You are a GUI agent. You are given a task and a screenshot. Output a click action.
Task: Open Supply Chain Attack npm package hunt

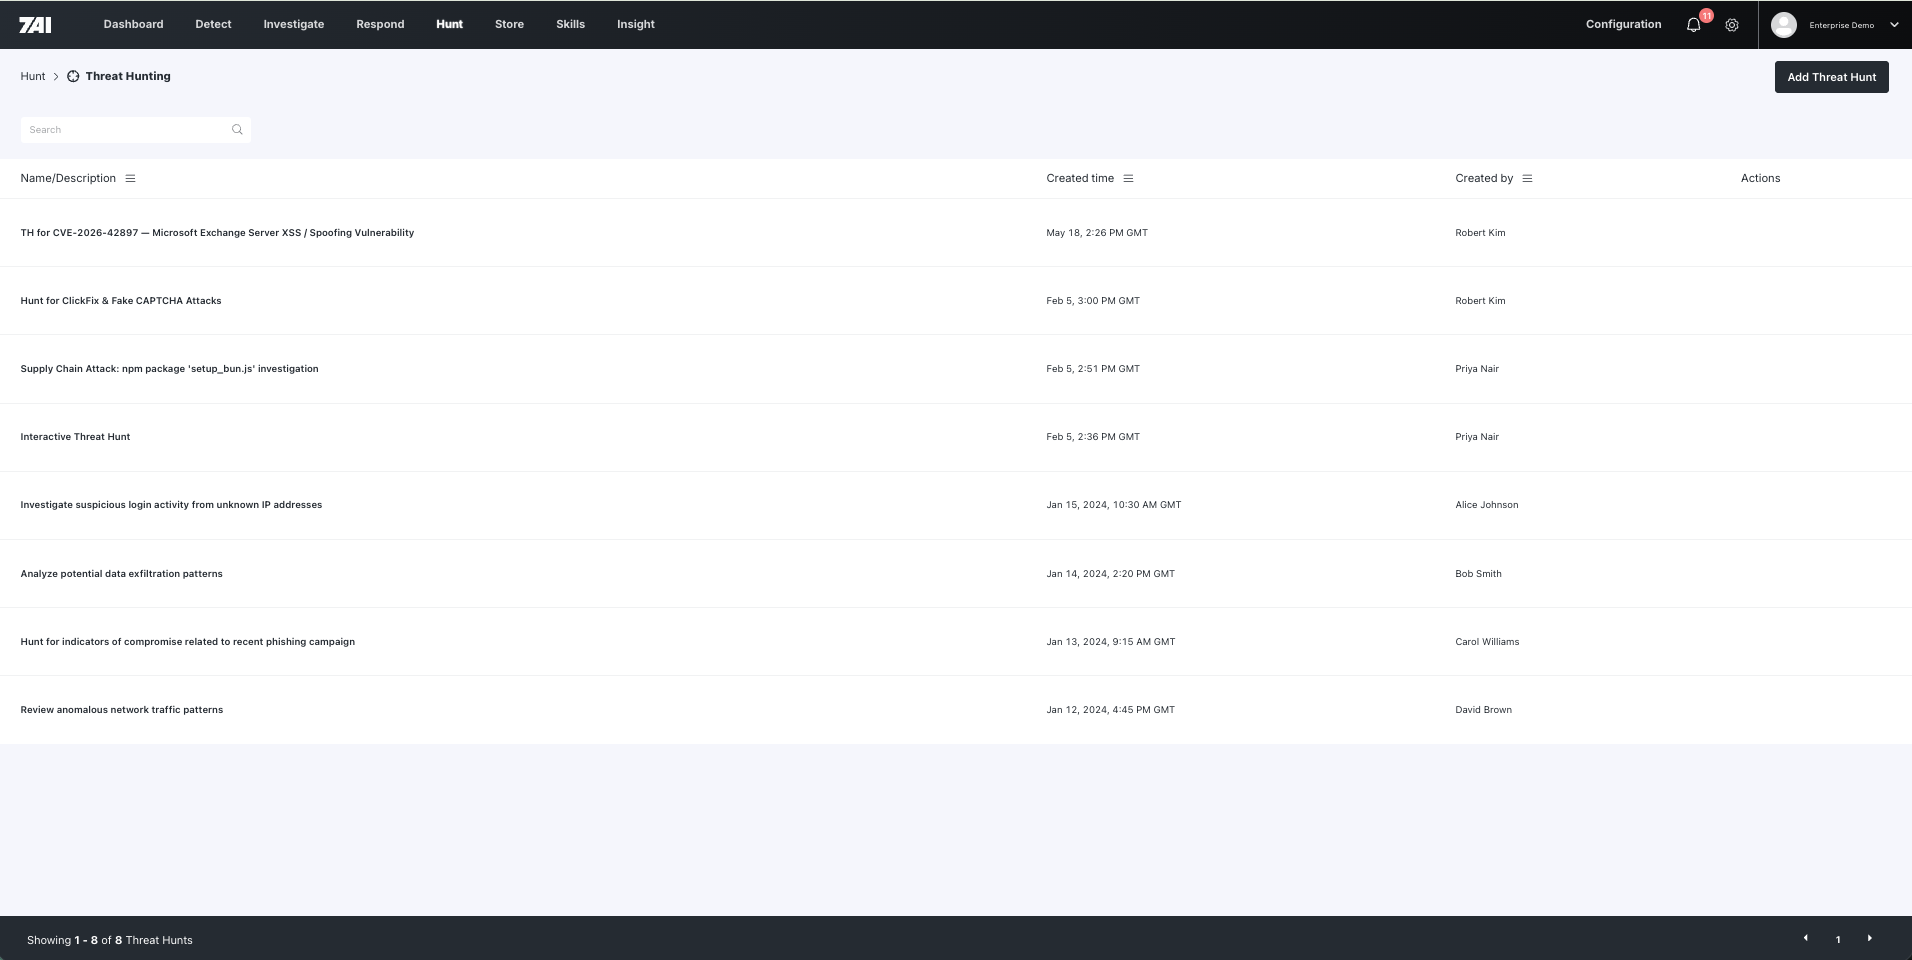(x=169, y=369)
